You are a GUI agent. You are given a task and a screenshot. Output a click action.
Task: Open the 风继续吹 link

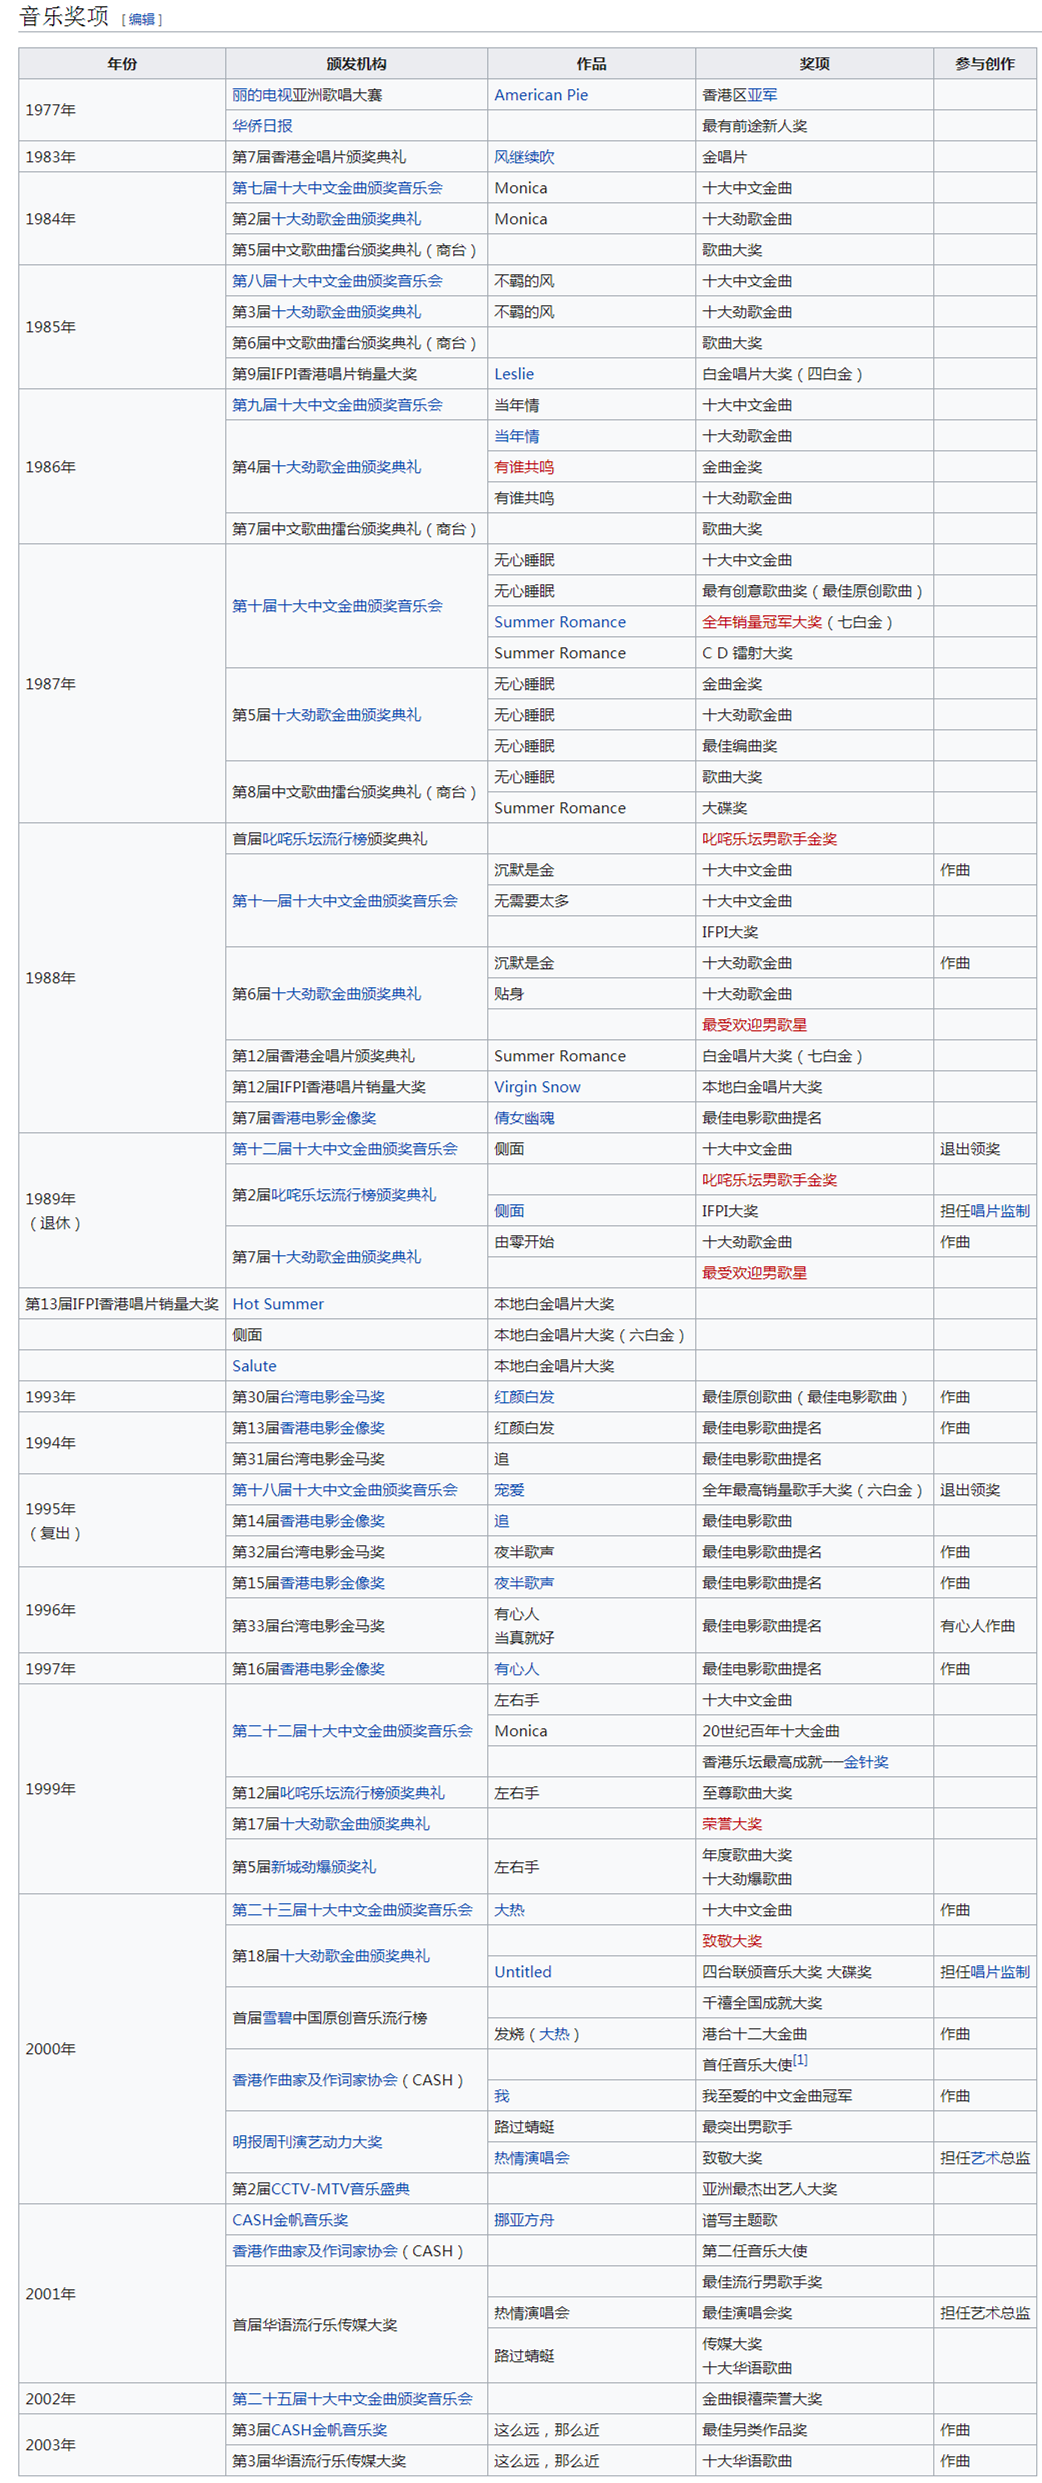click(x=524, y=157)
